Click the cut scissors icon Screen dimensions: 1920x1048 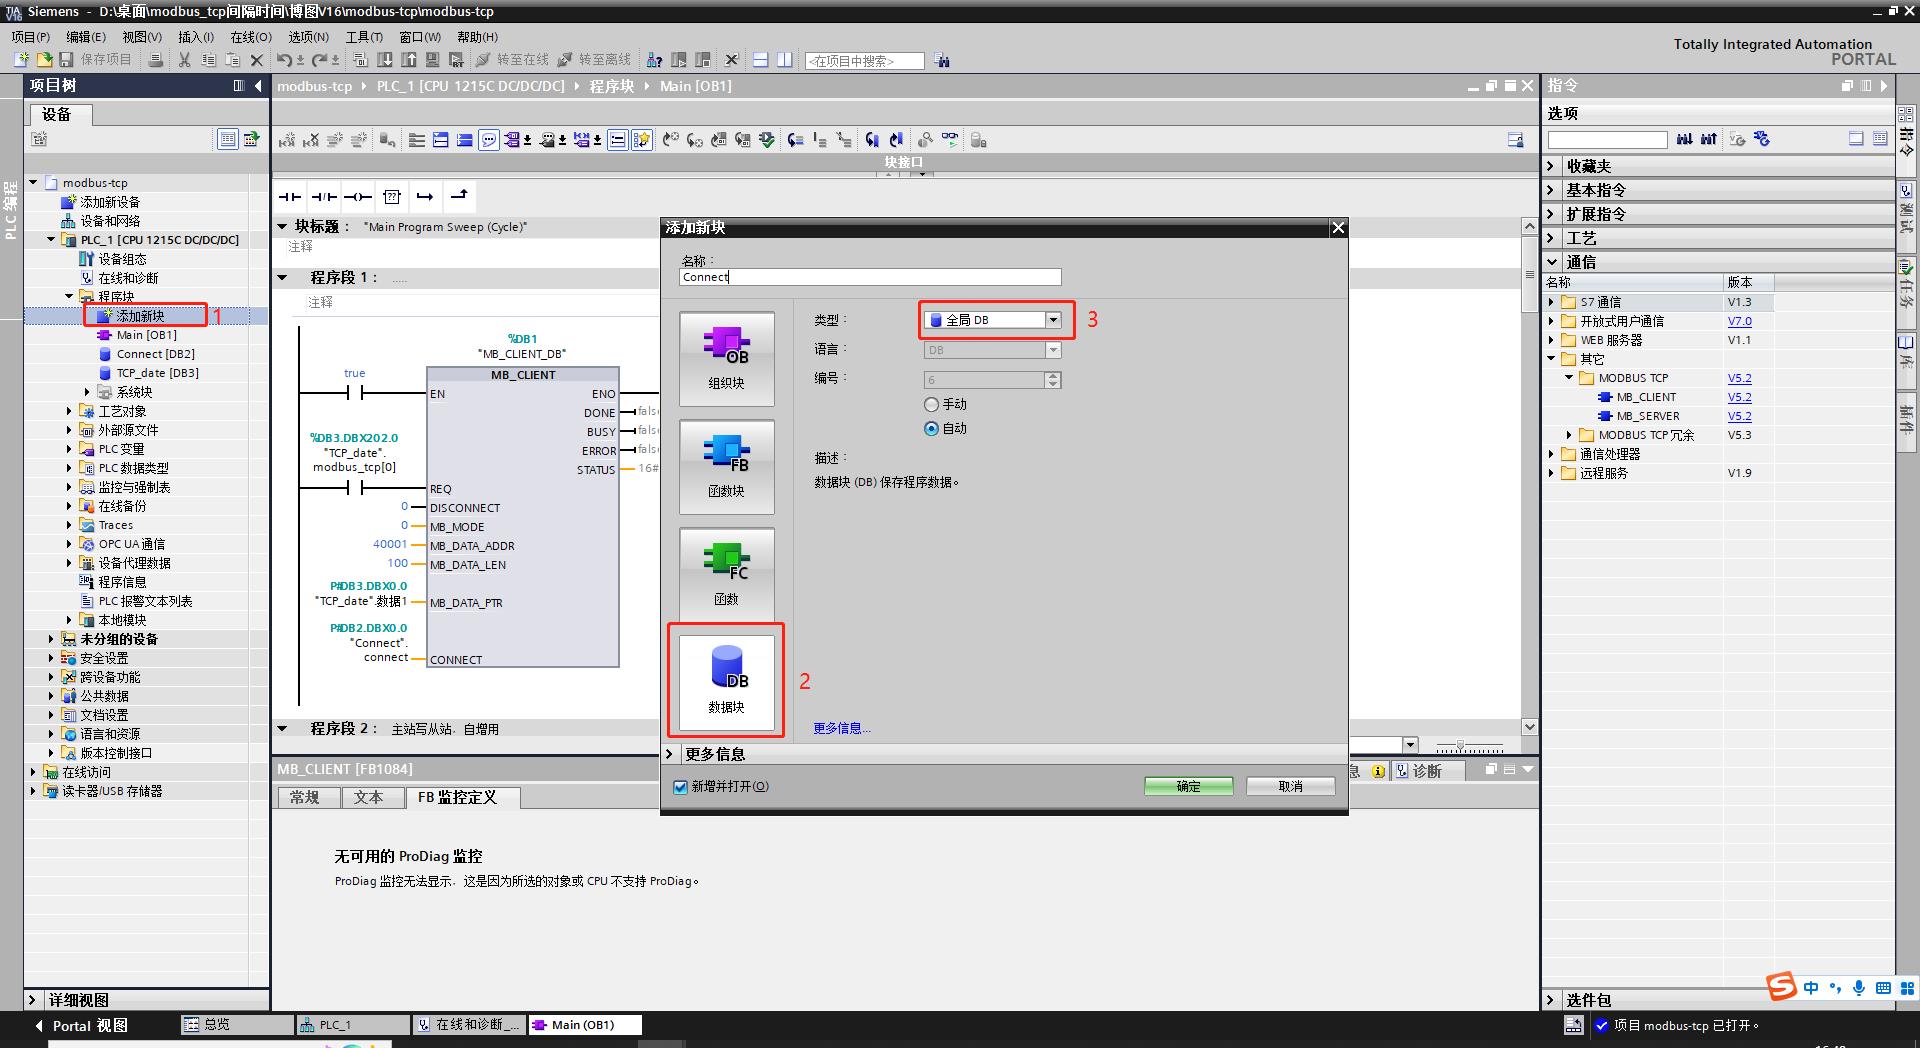point(184,60)
